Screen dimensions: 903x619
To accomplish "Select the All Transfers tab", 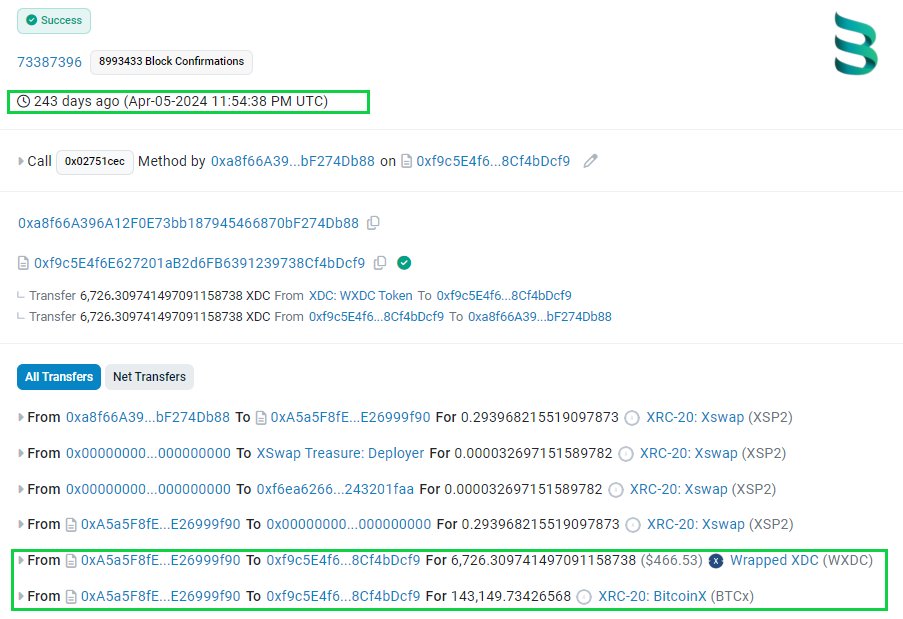I will [59, 377].
